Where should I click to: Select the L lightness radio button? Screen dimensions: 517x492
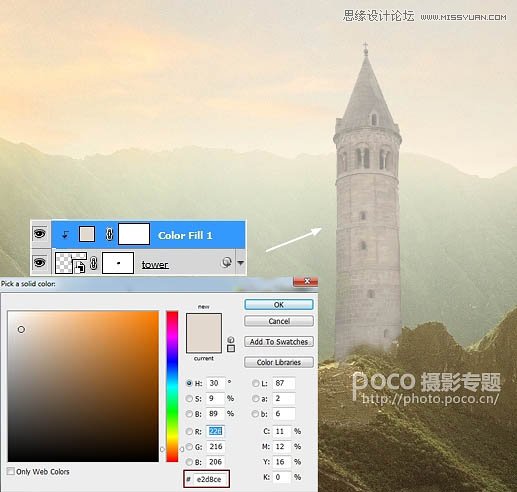pyautogui.click(x=256, y=383)
